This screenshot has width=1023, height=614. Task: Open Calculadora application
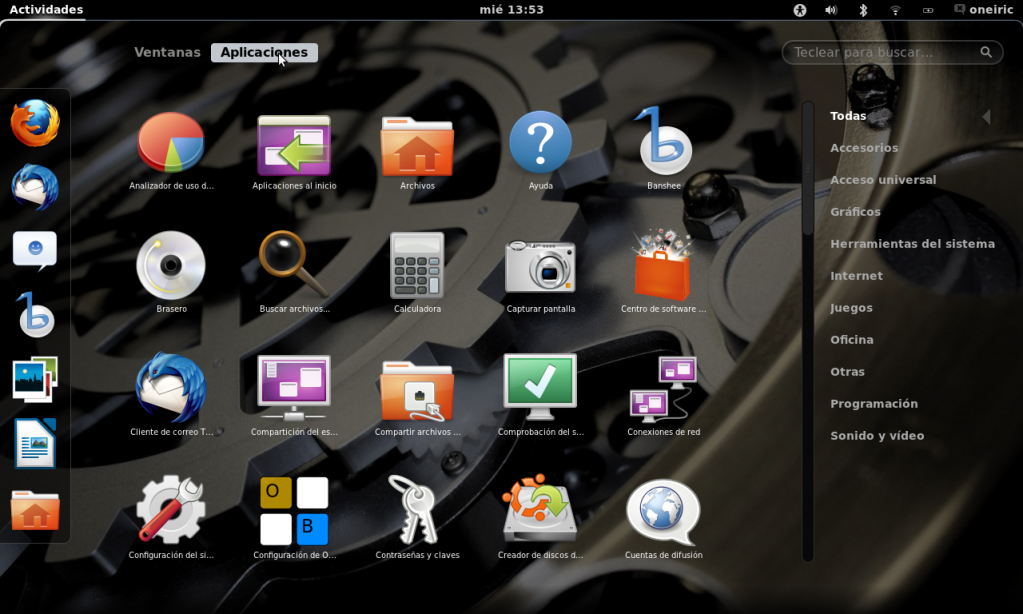point(417,265)
